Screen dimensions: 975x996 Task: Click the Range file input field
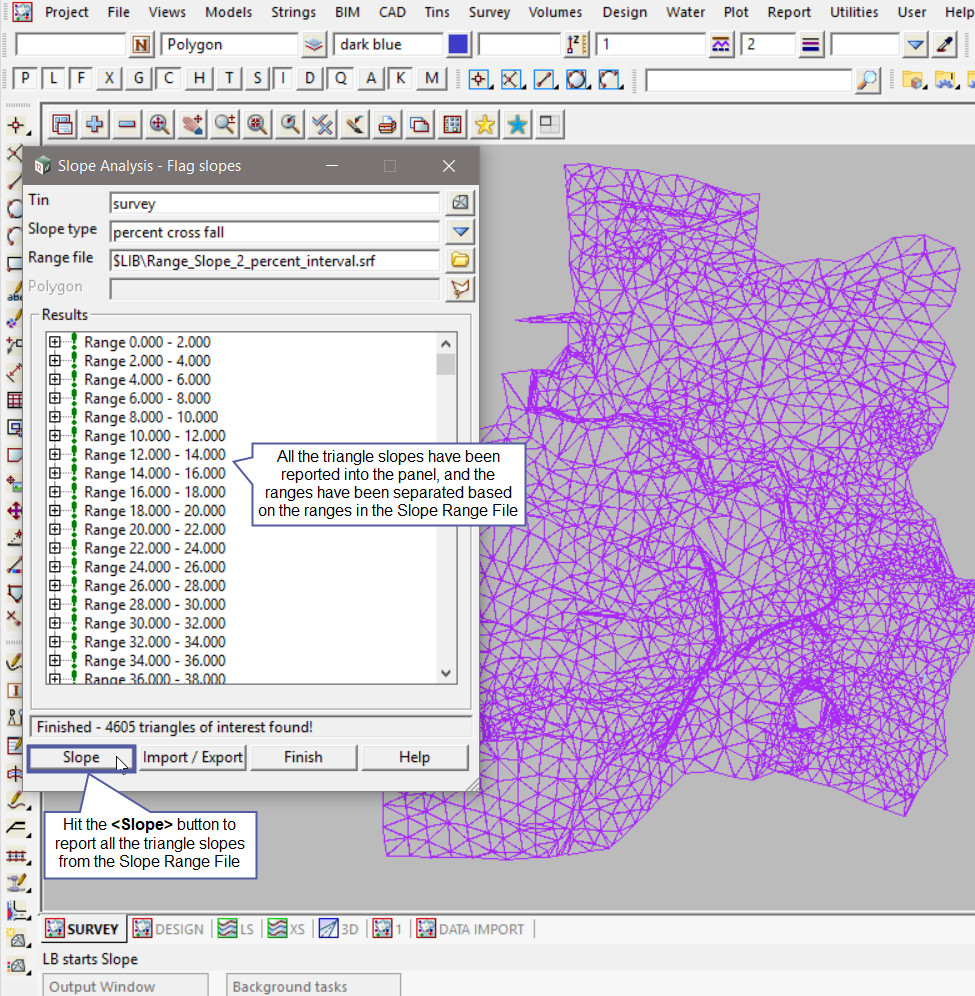tap(274, 260)
